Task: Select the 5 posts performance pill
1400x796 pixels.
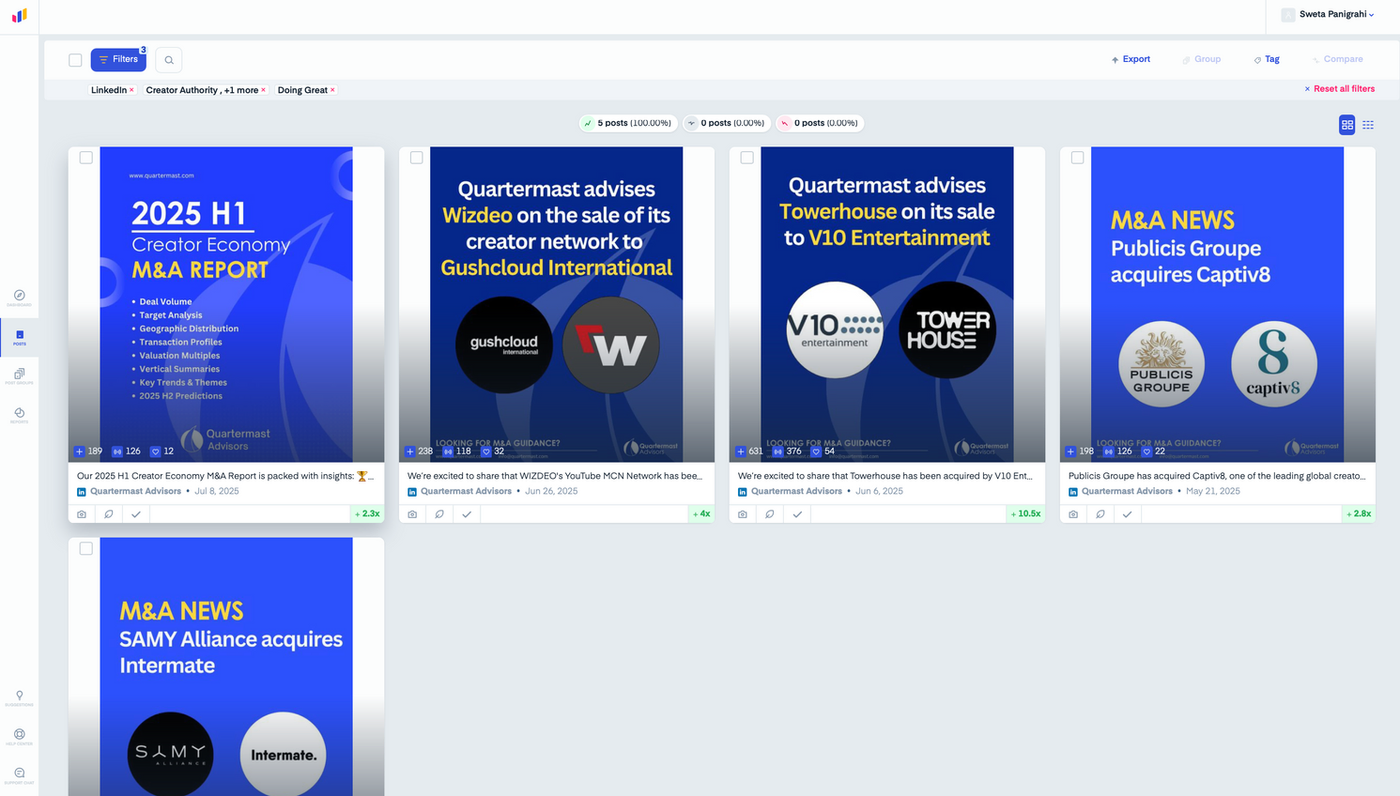Action: click(x=627, y=123)
